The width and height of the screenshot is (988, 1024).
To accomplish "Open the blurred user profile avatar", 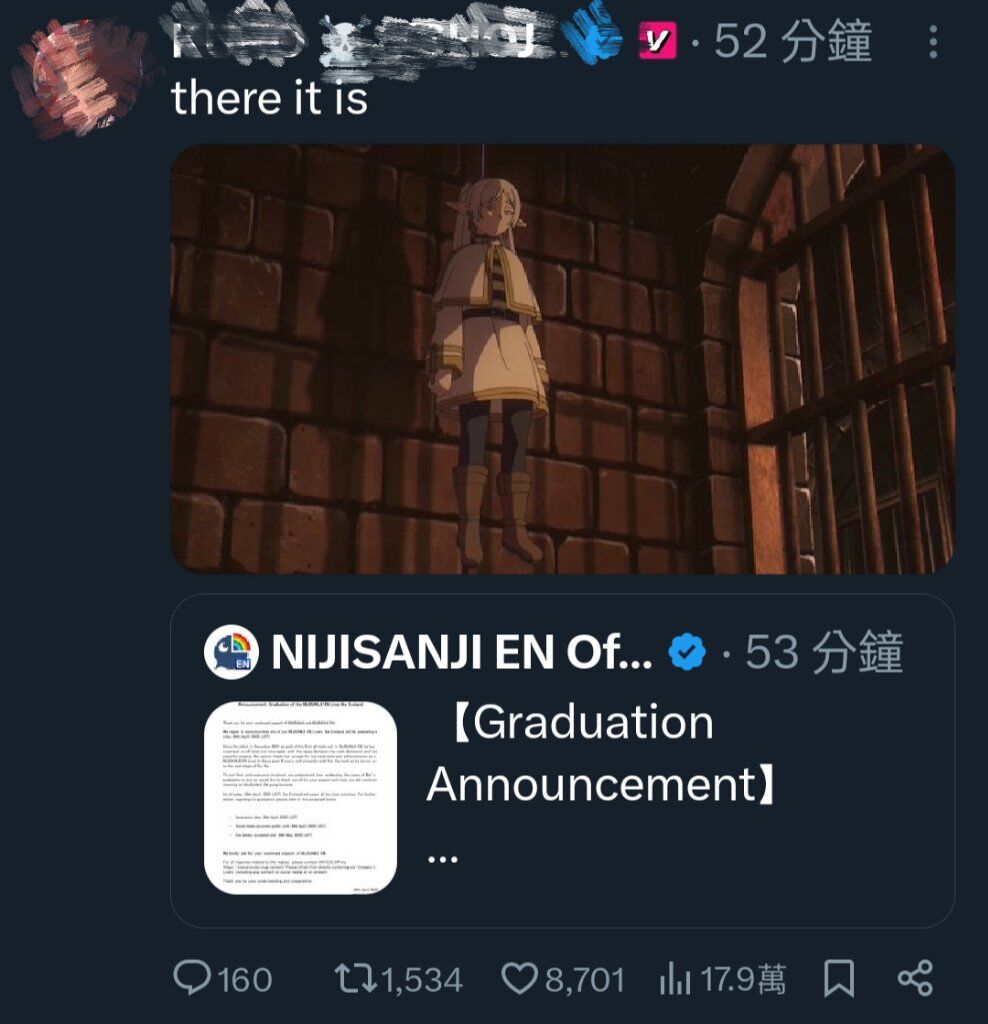I will point(82,77).
